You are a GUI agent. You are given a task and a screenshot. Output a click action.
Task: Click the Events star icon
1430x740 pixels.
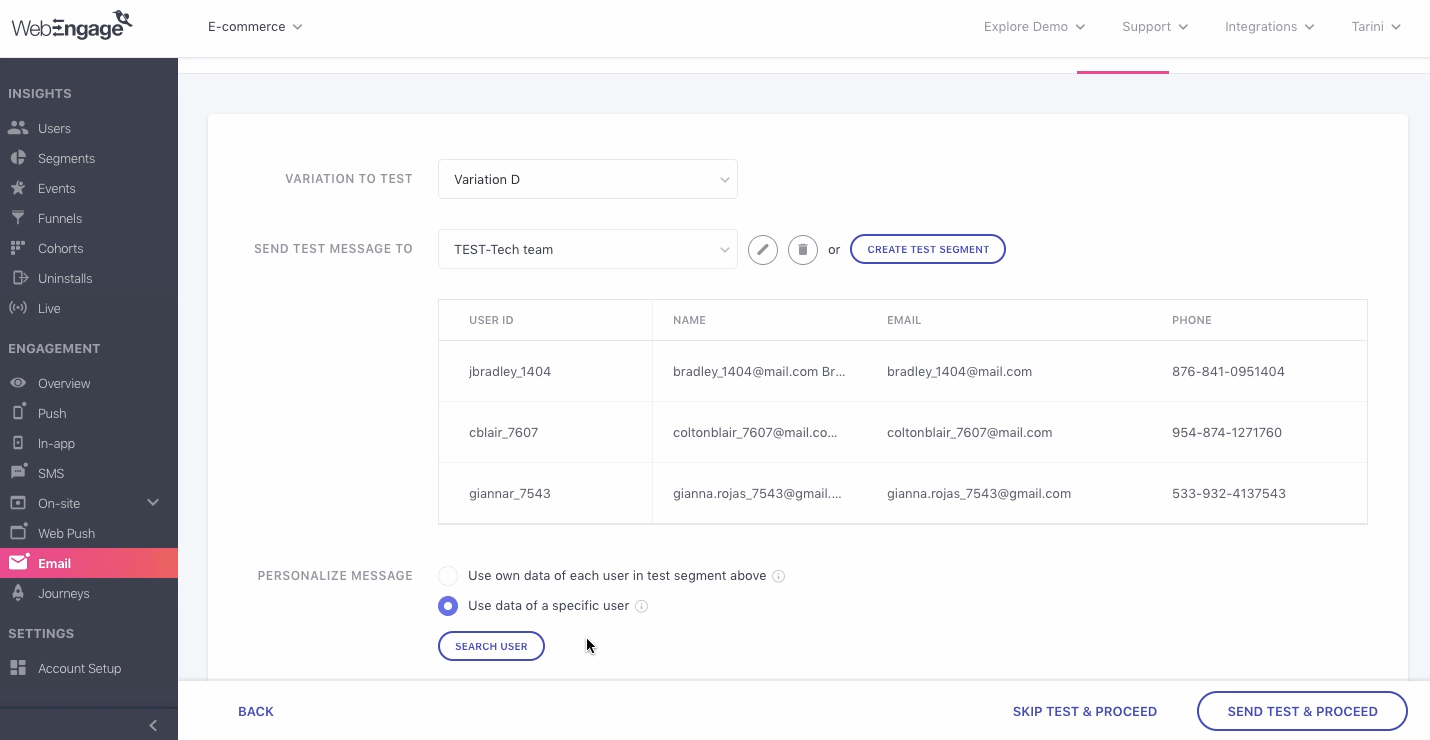(18, 188)
